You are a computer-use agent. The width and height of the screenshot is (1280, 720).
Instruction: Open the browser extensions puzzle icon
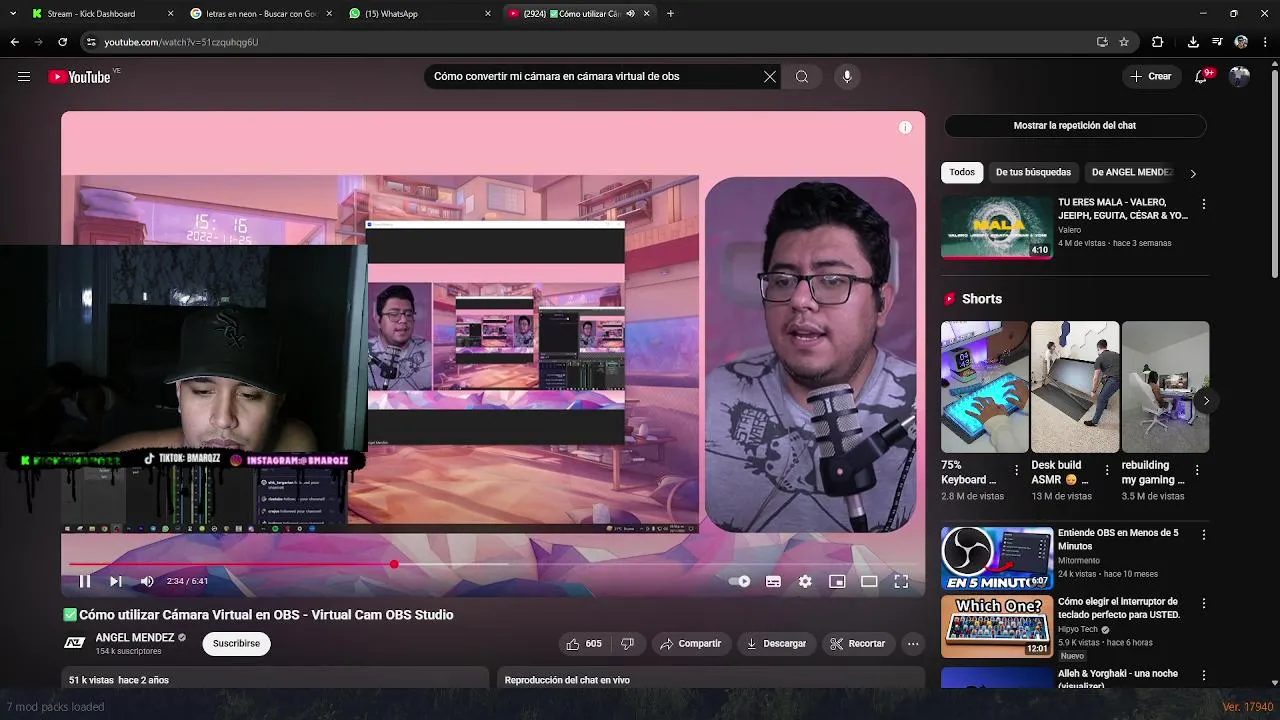(1158, 42)
